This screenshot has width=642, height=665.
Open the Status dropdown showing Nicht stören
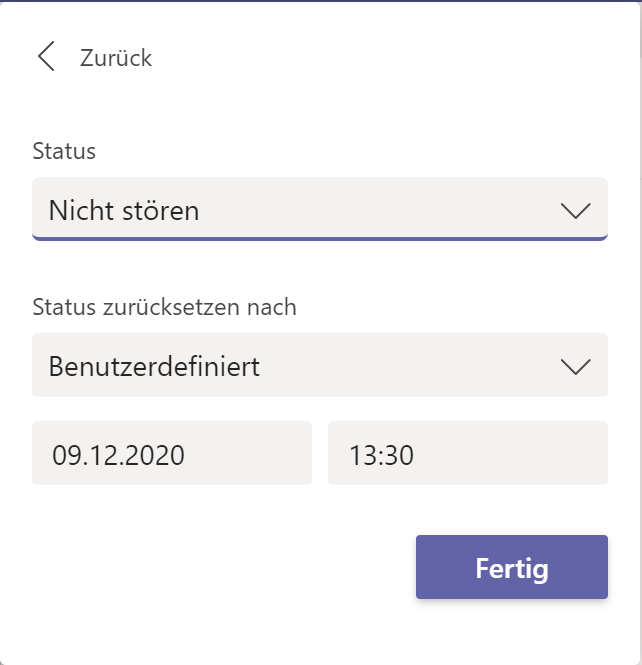pyautogui.click(x=320, y=209)
